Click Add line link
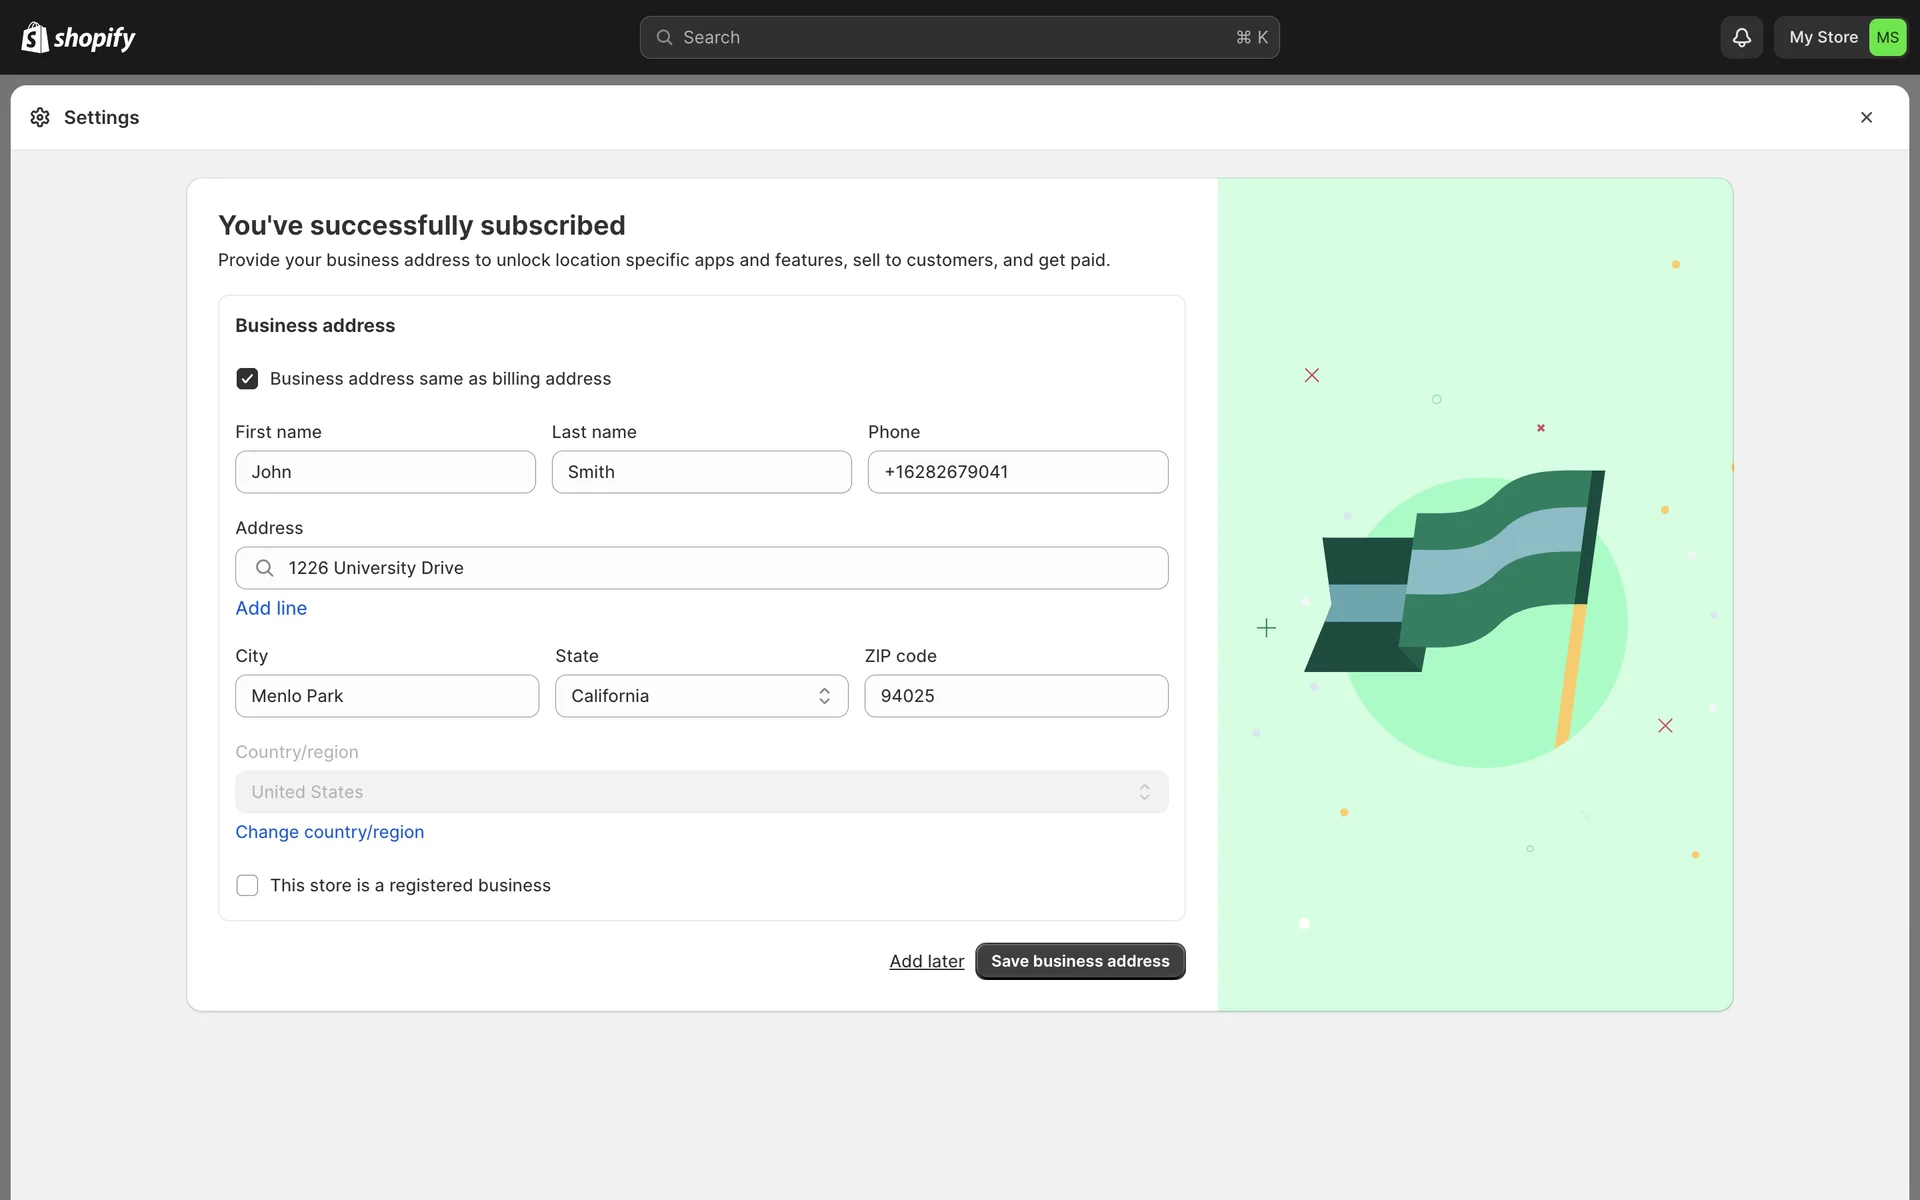 pos(271,608)
